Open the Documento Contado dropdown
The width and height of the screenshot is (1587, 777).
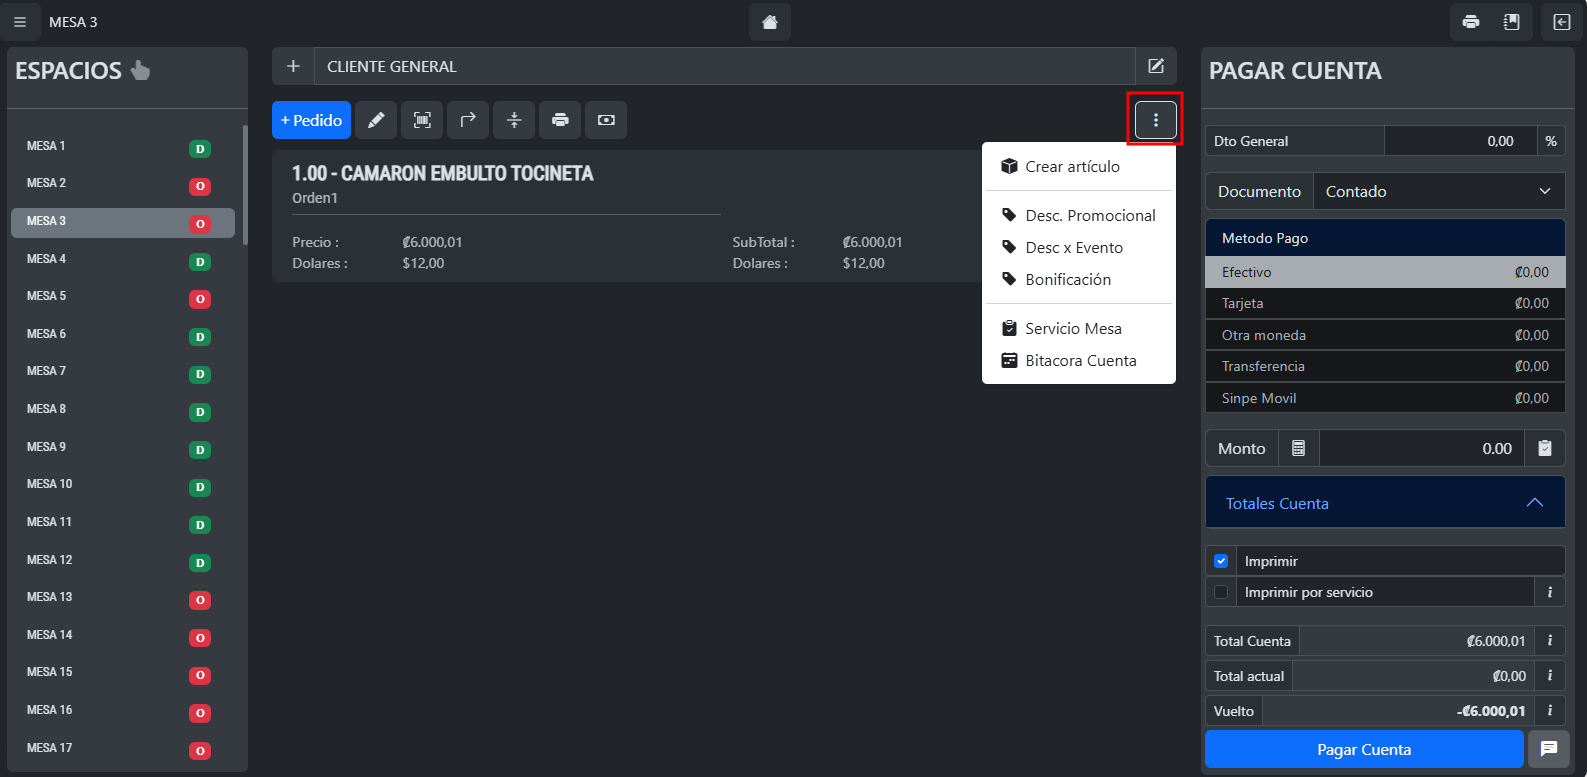click(1438, 191)
